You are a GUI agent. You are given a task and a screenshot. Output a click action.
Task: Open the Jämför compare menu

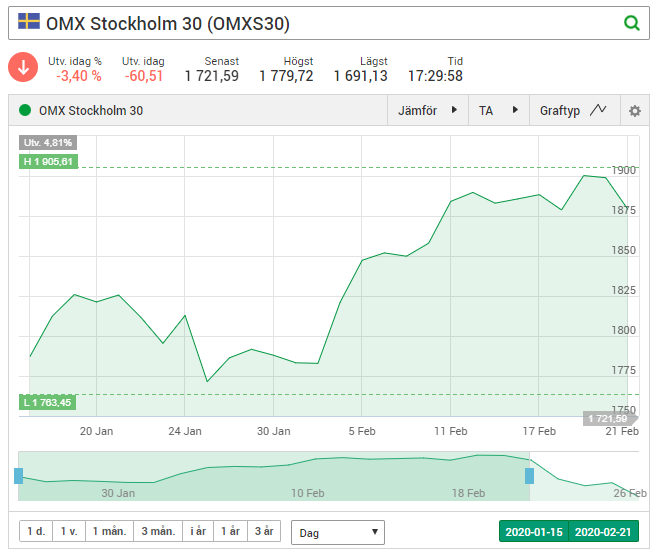[428, 110]
